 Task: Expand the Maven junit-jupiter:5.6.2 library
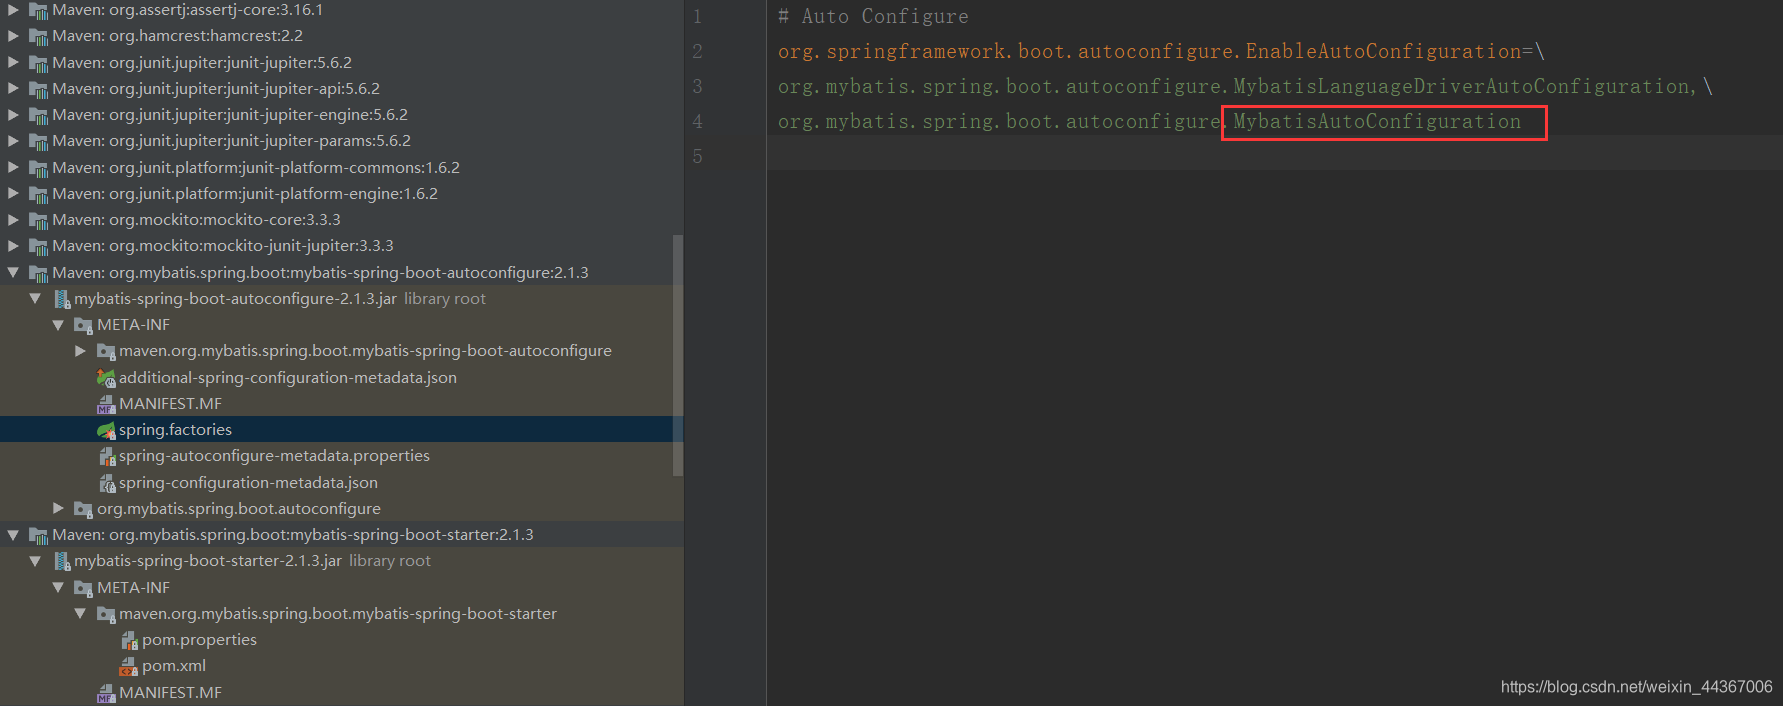point(13,62)
